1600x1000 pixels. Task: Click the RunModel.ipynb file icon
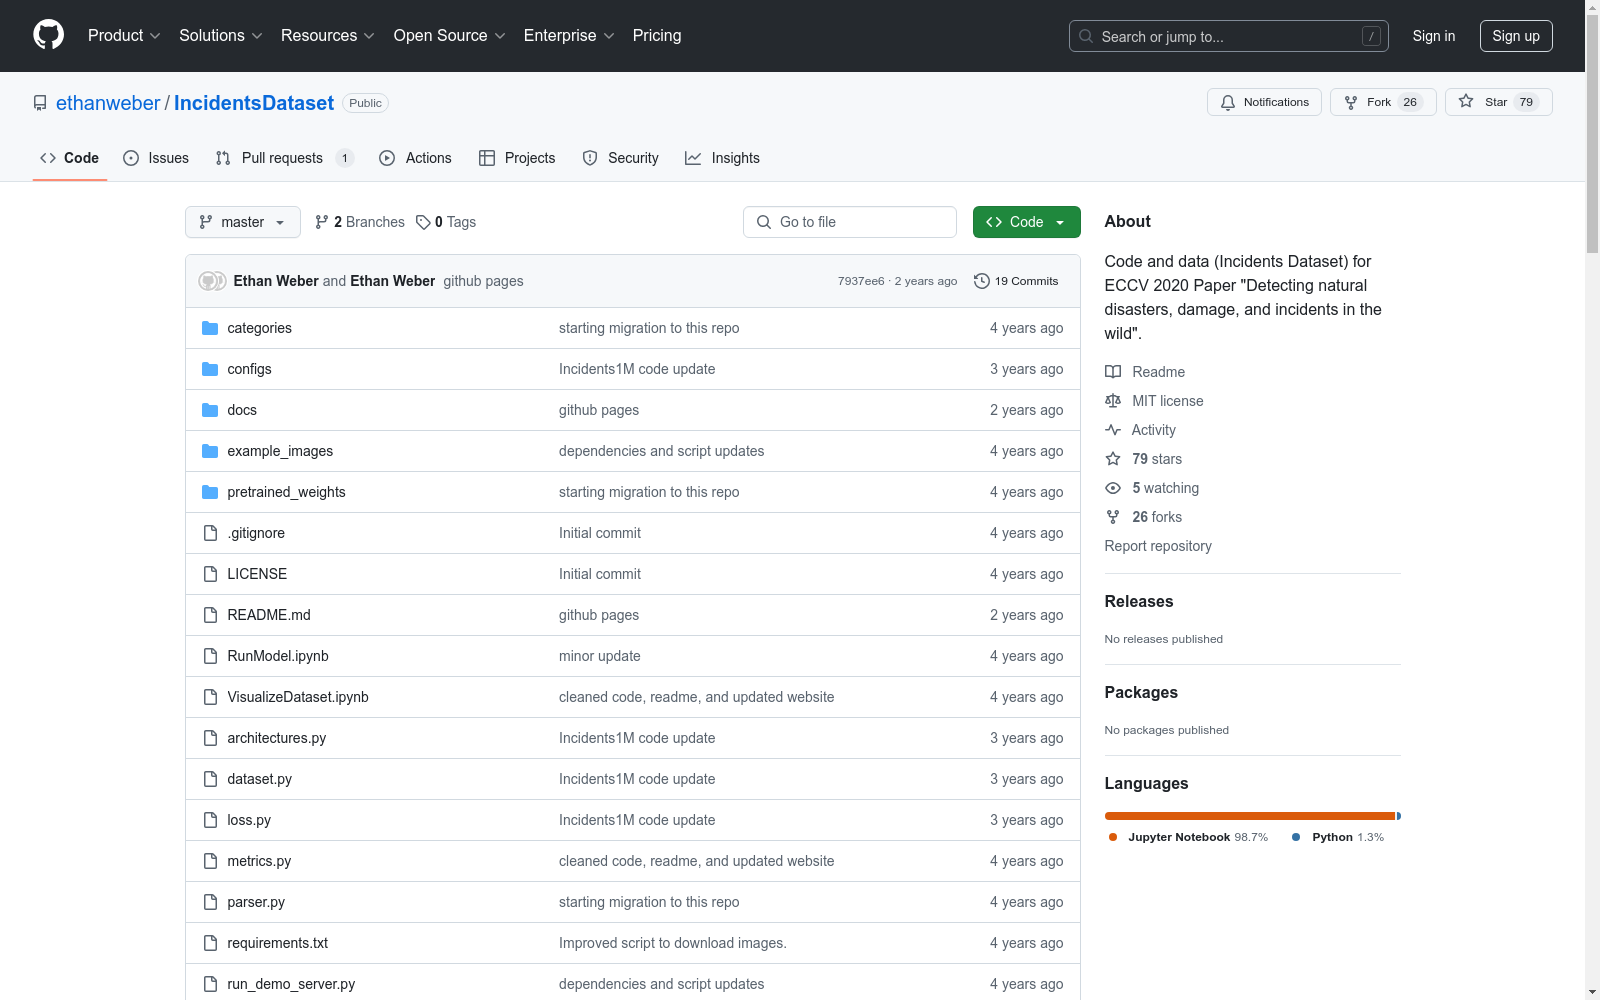(x=210, y=656)
